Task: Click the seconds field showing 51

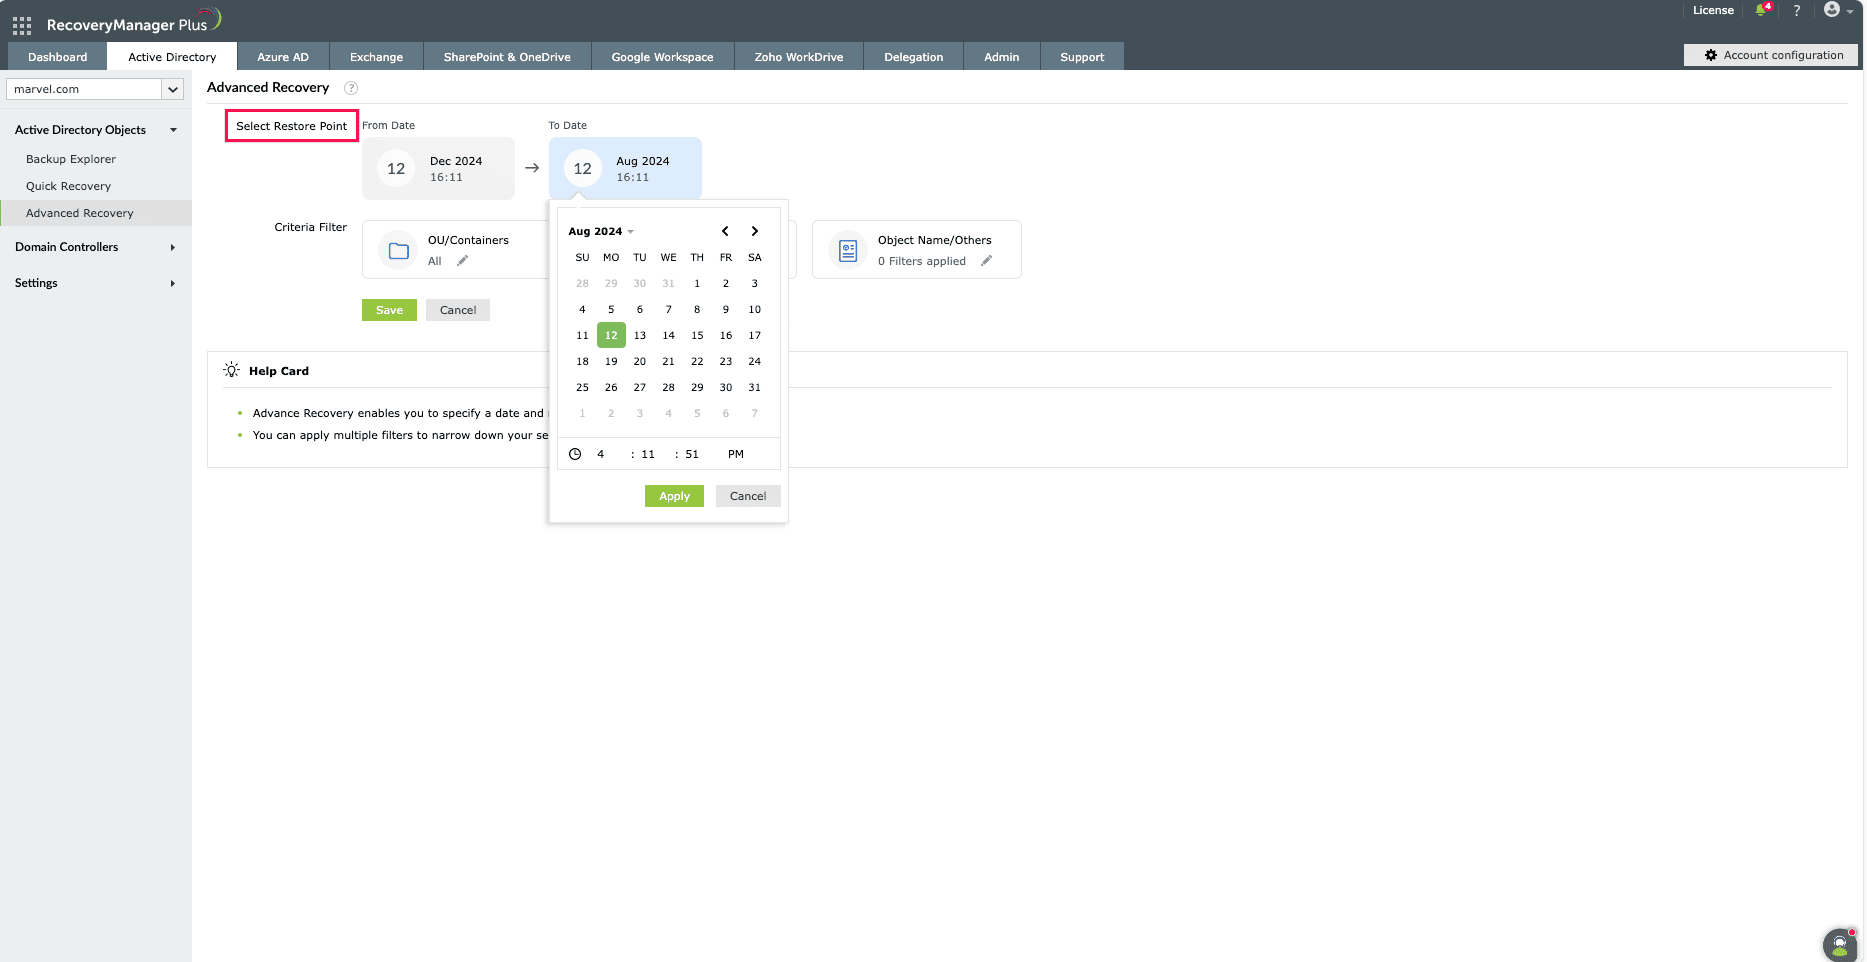Action: pyautogui.click(x=692, y=454)
